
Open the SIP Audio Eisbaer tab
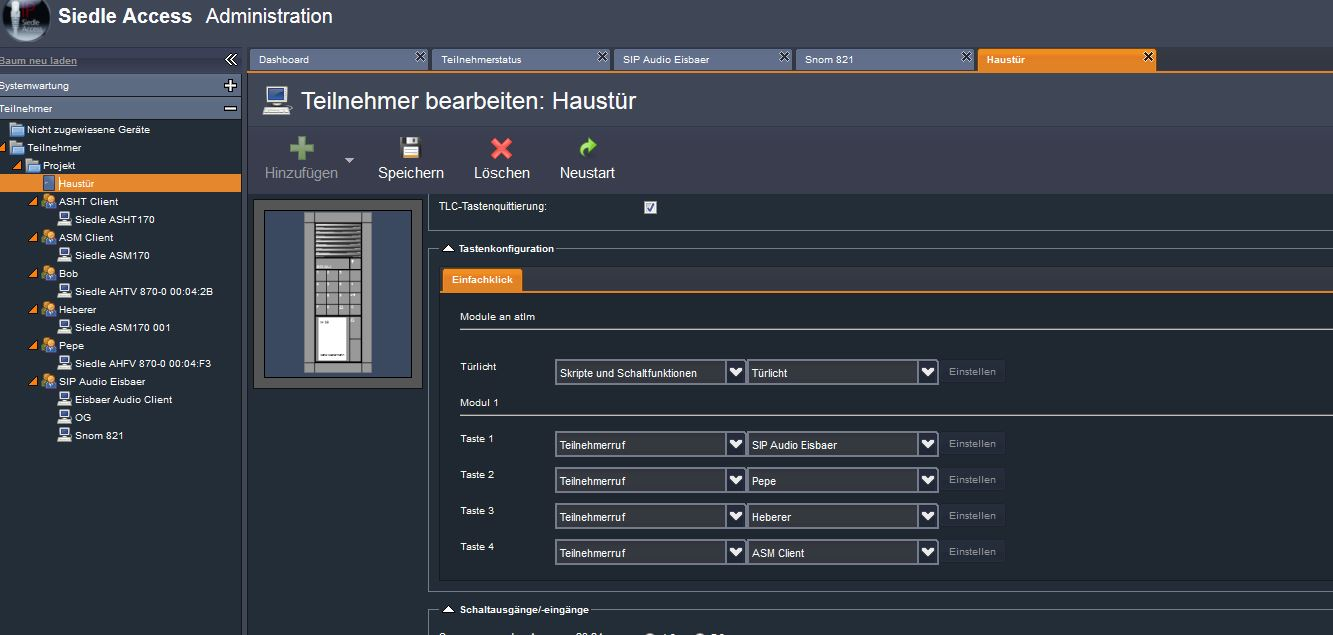(x=703, y=60)
